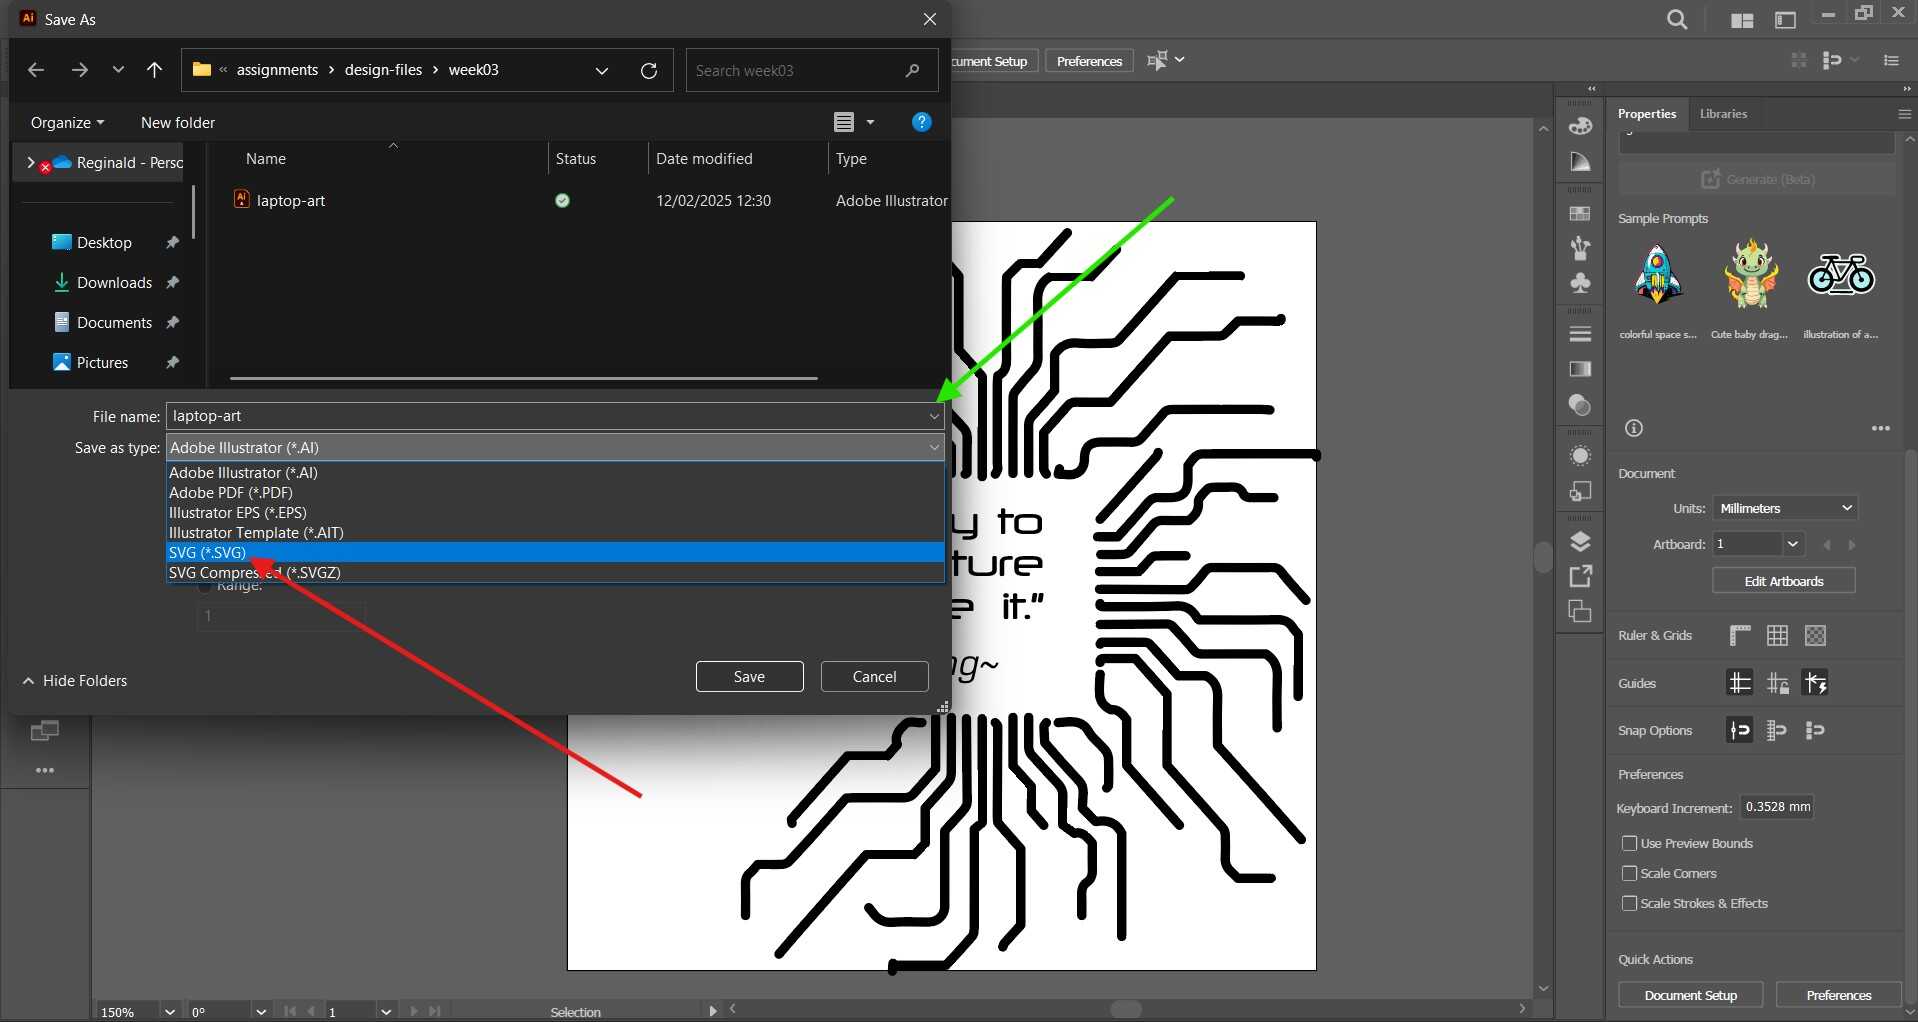Open the Layers panel icon
Viewport: 1918px width, 1022px height.
coord(1580,541)
